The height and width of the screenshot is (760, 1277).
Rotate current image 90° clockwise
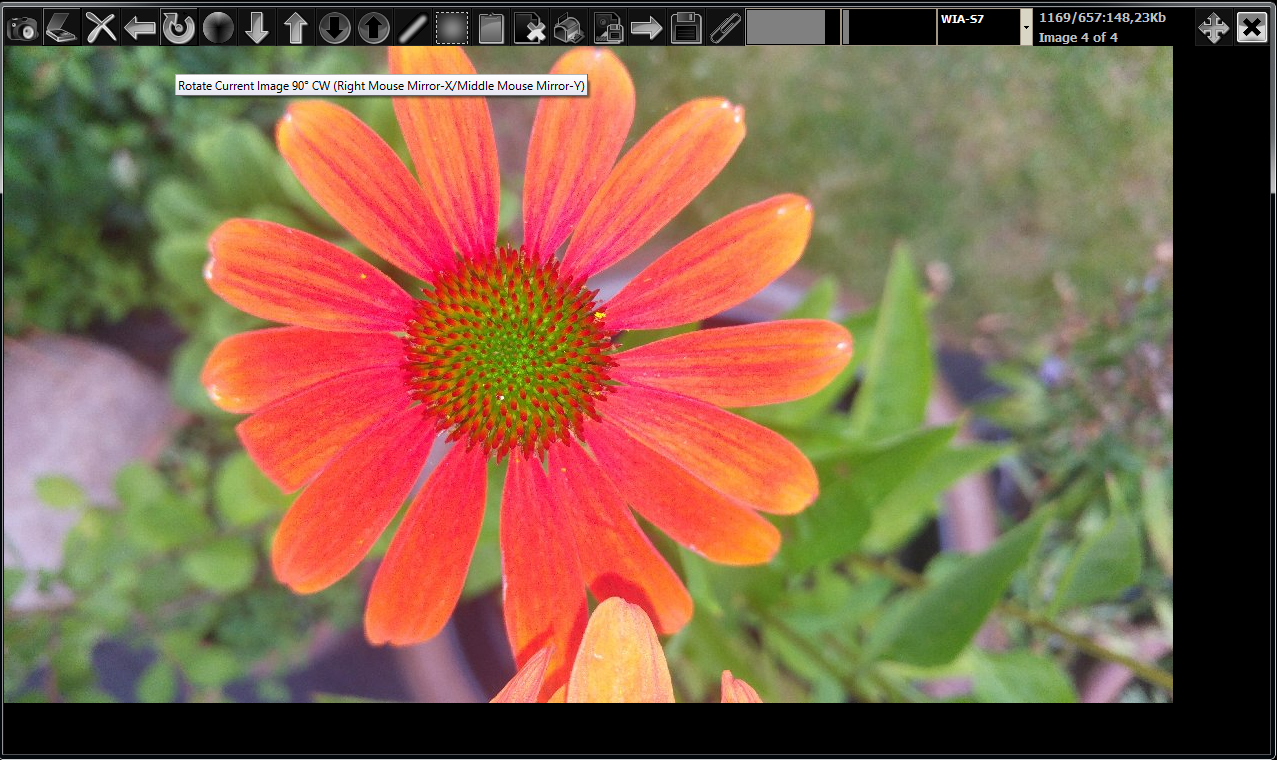coord(179,28)
